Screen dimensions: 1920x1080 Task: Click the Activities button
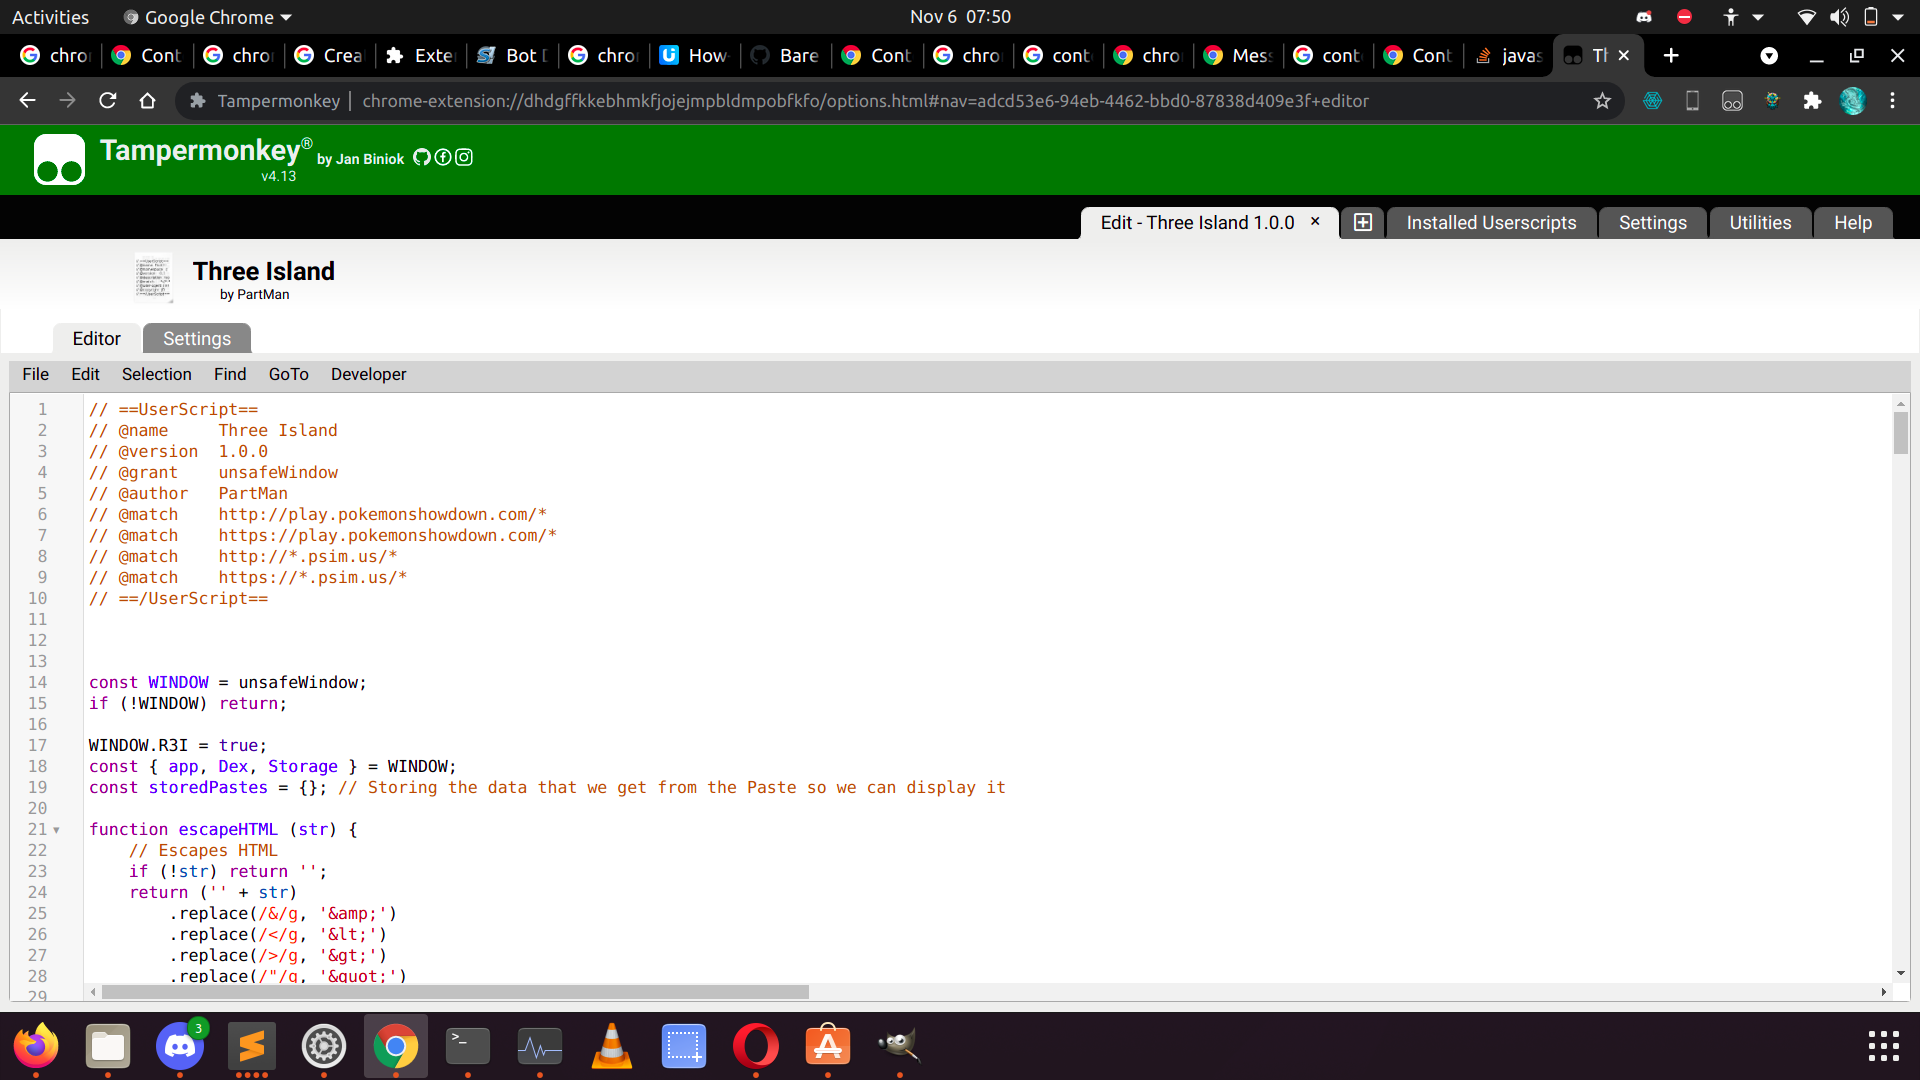(50, 17)
